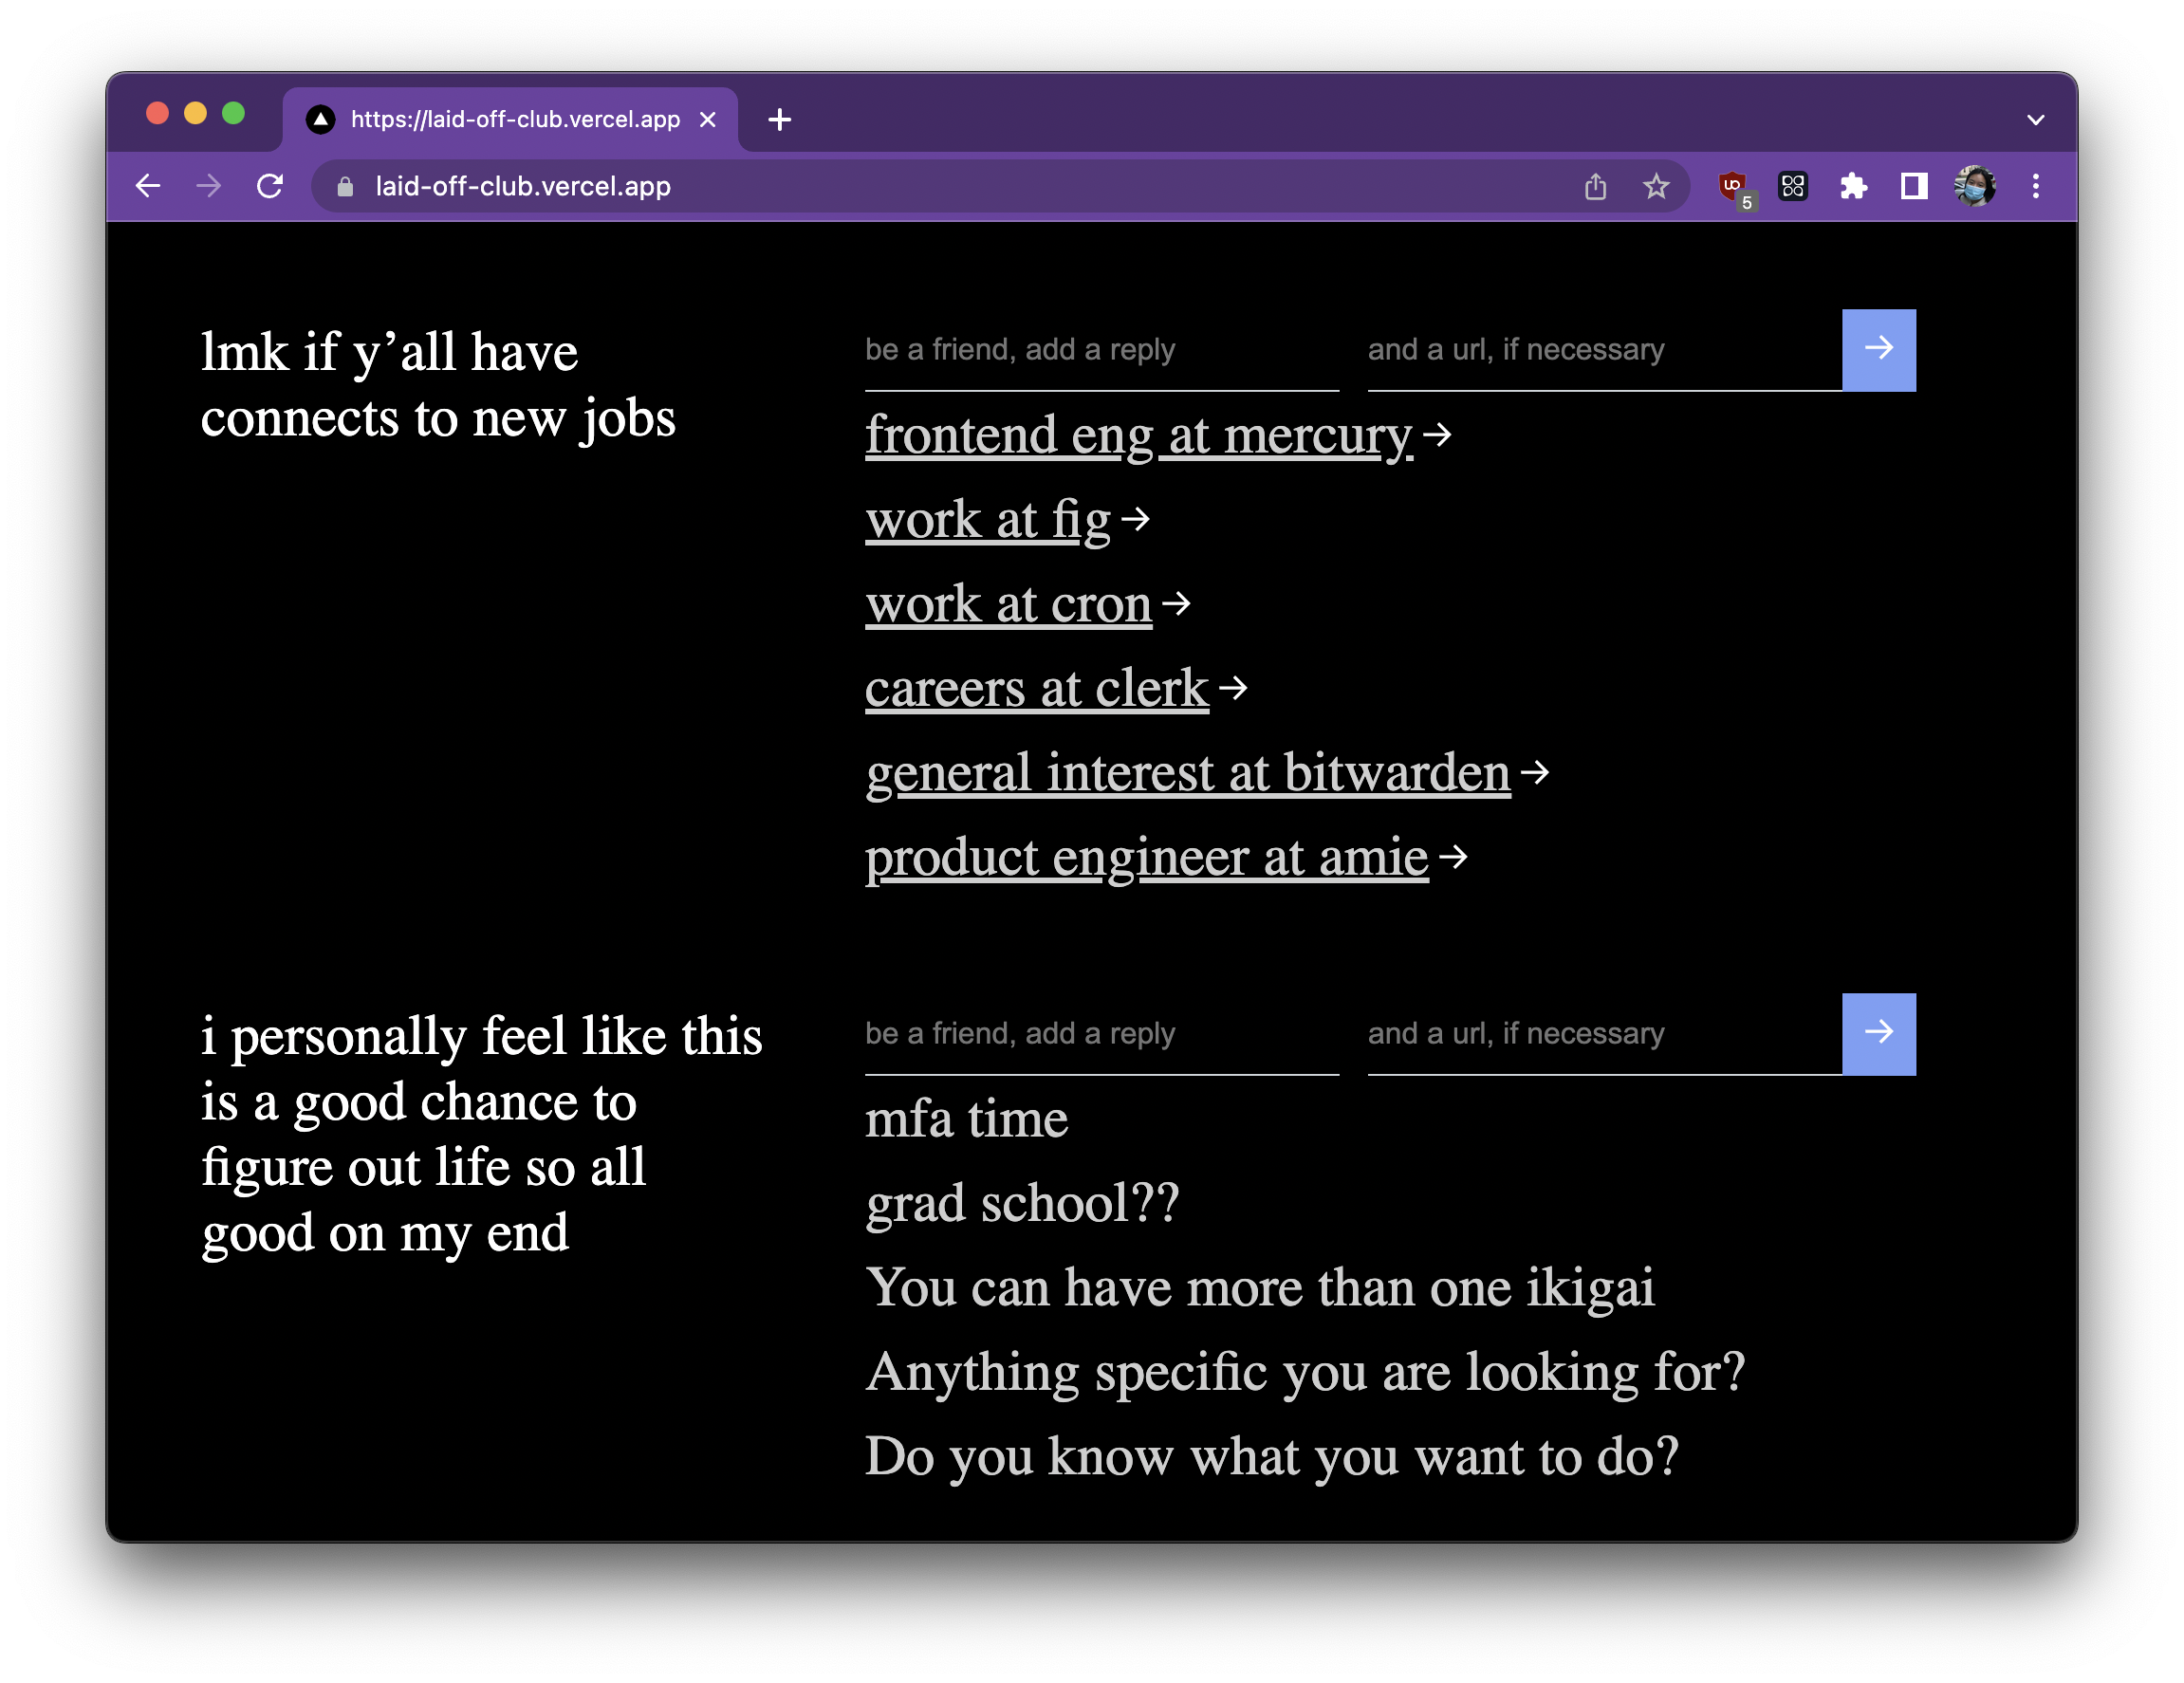This screenshot has height=1683, width=2184.
Task: Open the uBlock Origin extension icon
Action: tap(1734, 187)
